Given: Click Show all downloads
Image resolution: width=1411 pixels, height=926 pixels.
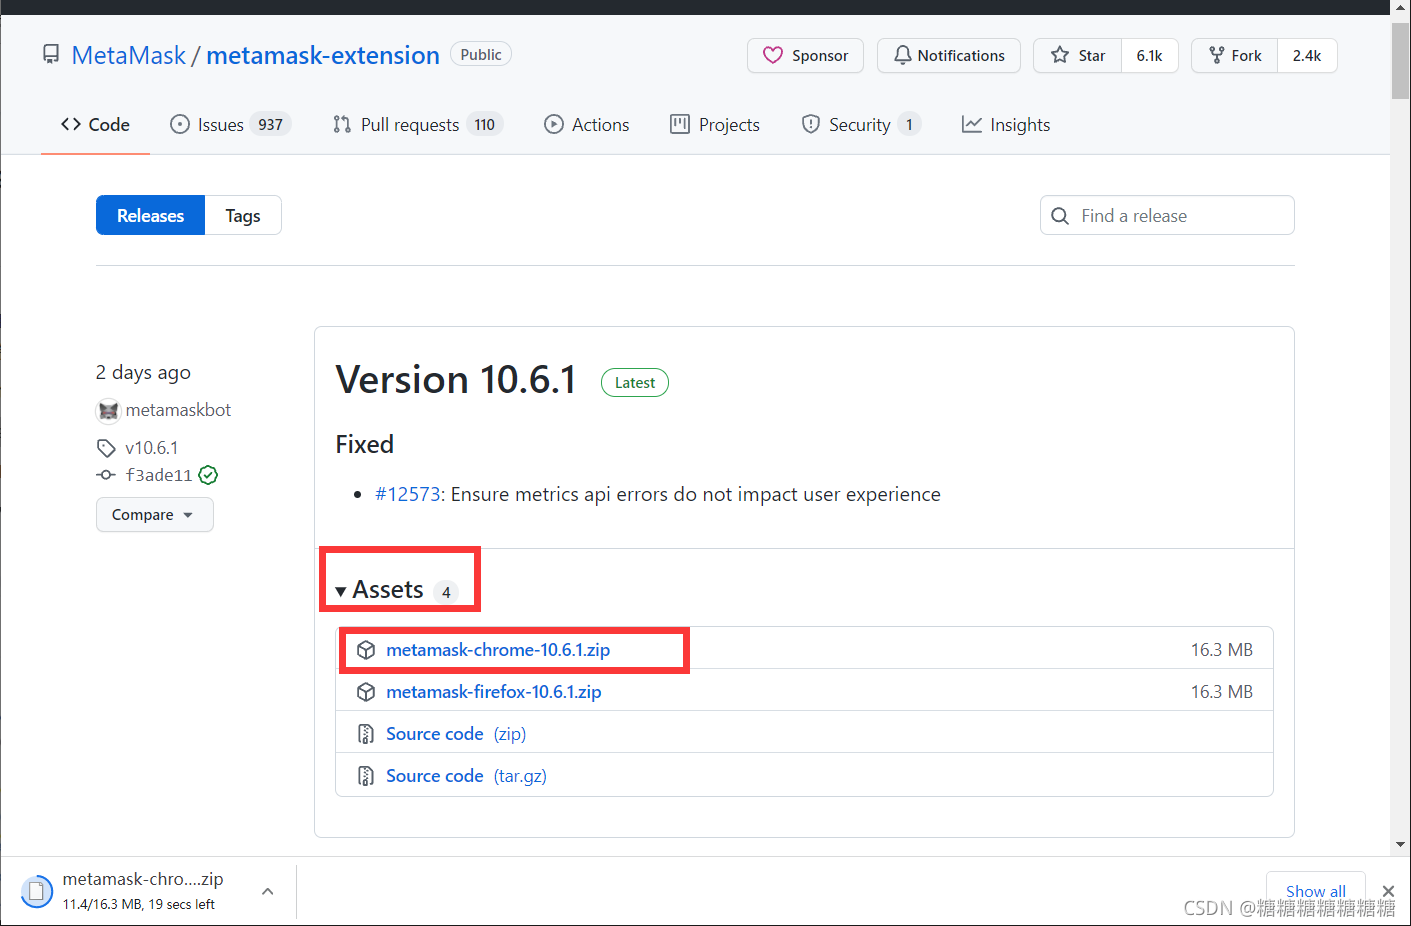Looking at the screenshot, I should (1315, 891).
